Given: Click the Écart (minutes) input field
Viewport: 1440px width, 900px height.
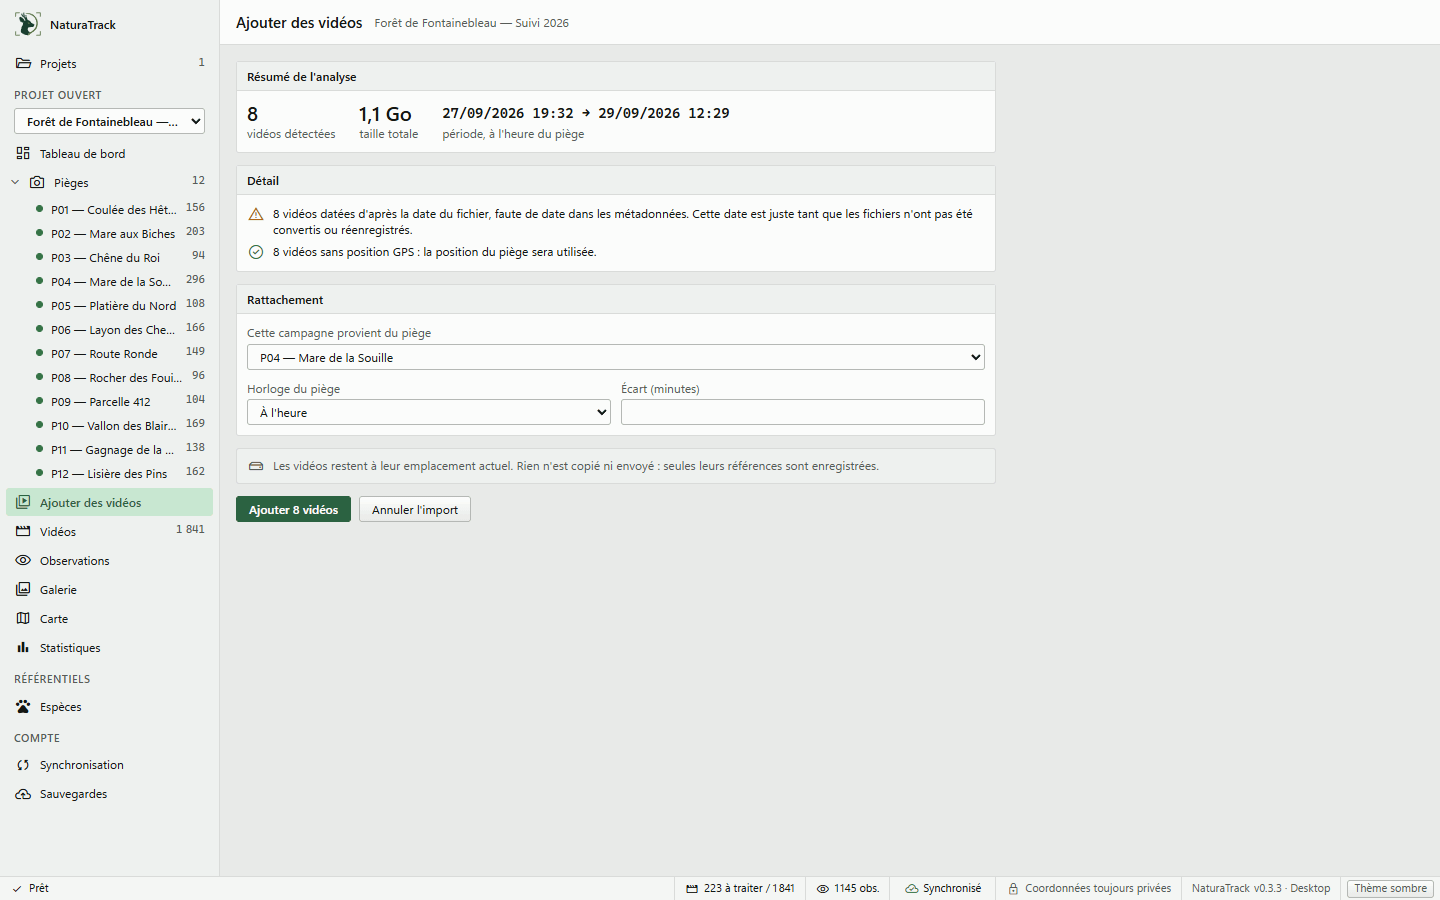Looking at the screenshot, I should [803, 412].
